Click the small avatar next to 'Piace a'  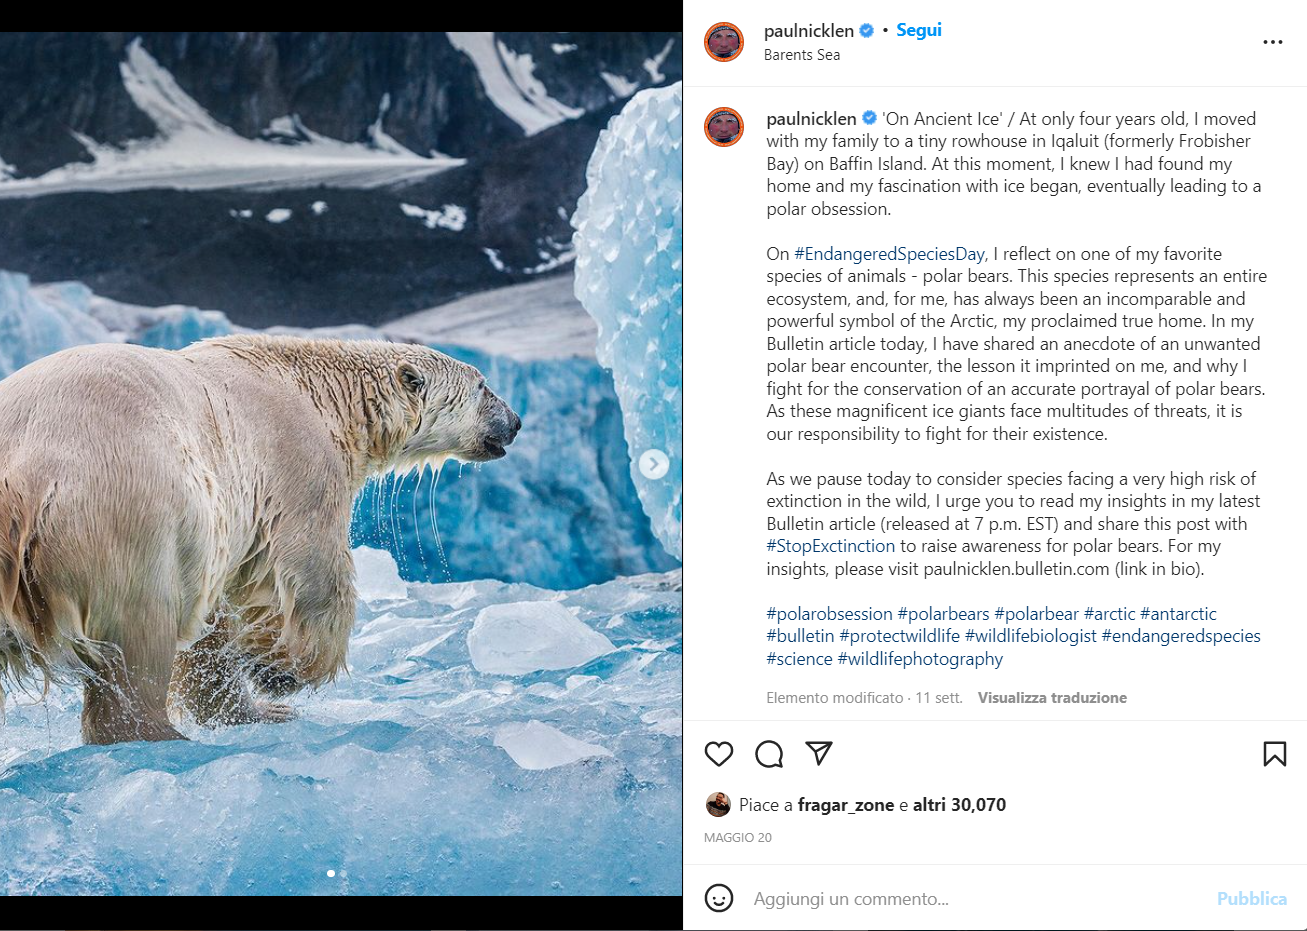coord(718,805)
